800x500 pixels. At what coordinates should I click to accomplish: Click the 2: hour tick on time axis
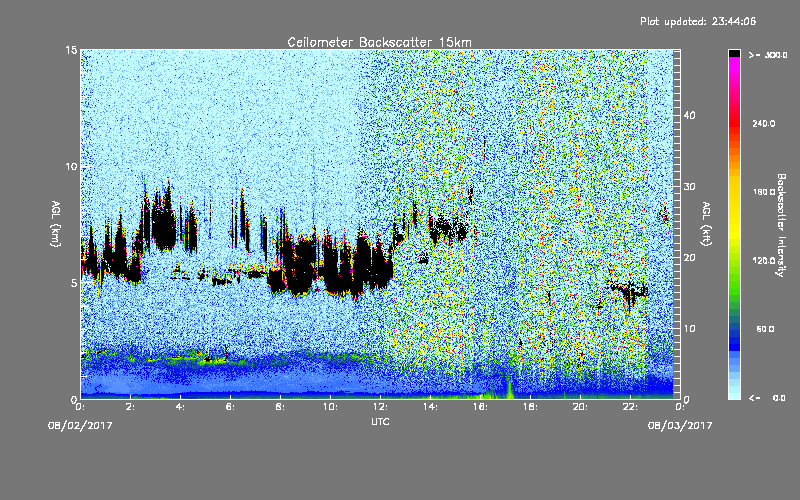click(x=131, y=407)
